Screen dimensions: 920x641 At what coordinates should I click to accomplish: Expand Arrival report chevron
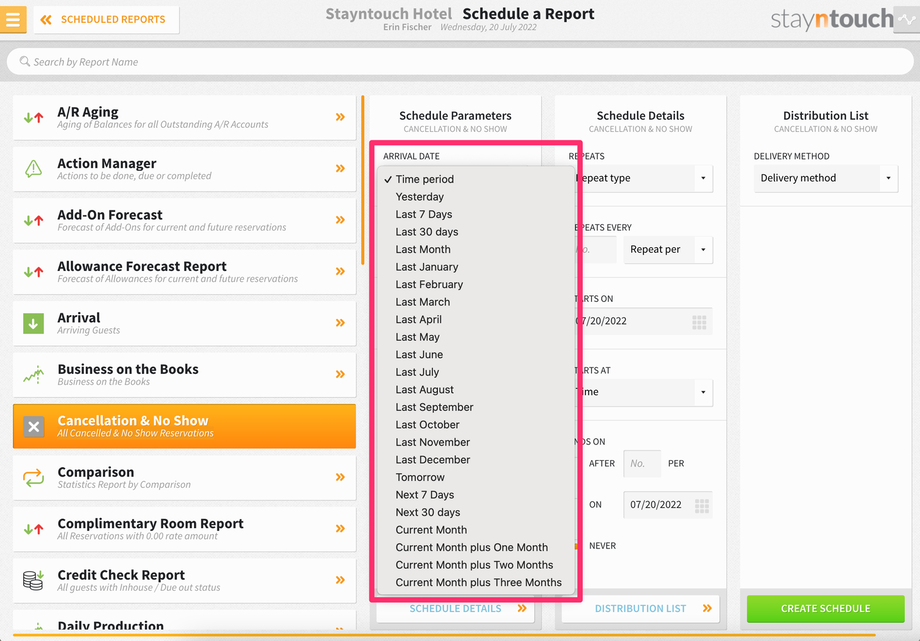click(340, 322)
